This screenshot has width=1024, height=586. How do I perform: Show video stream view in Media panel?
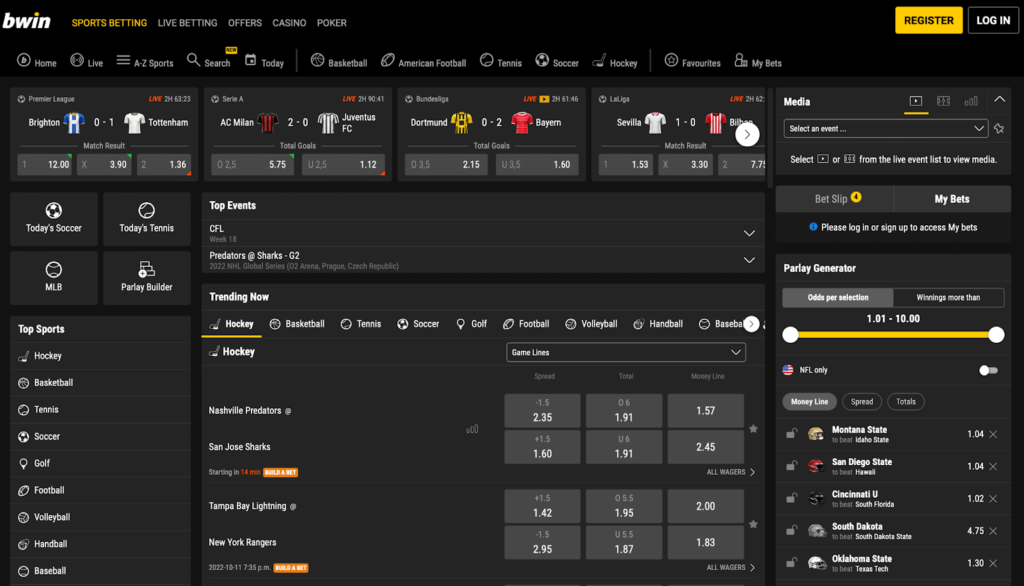(916, 101)
